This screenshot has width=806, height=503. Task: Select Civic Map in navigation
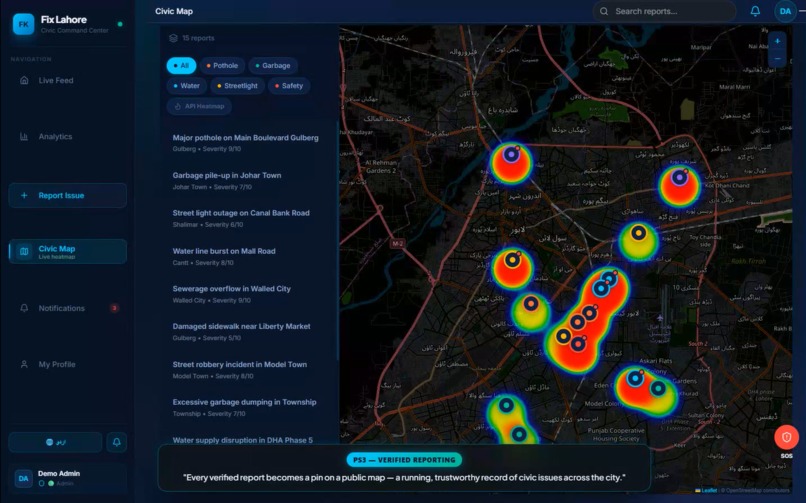coord(67,252)
